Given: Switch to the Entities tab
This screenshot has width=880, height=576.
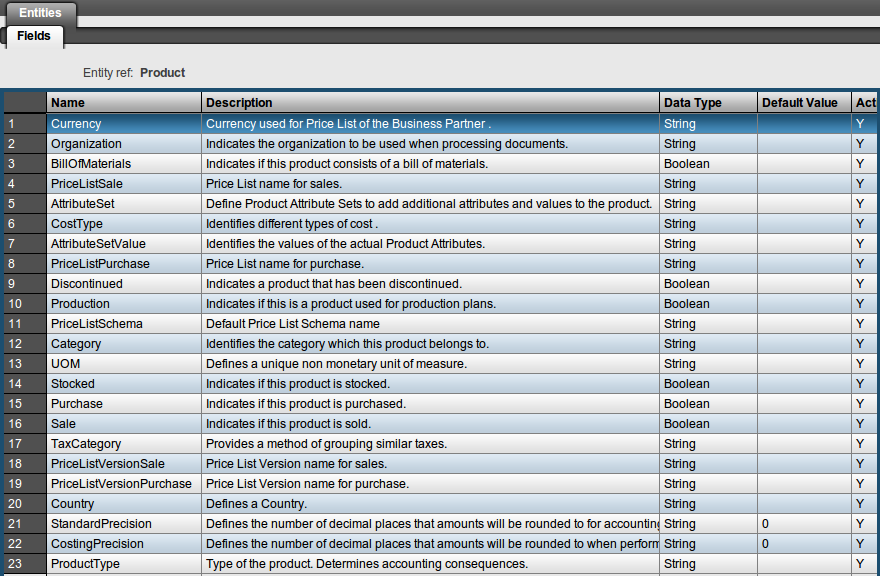Looking at the screenshot, I should (x=39, y=13).
